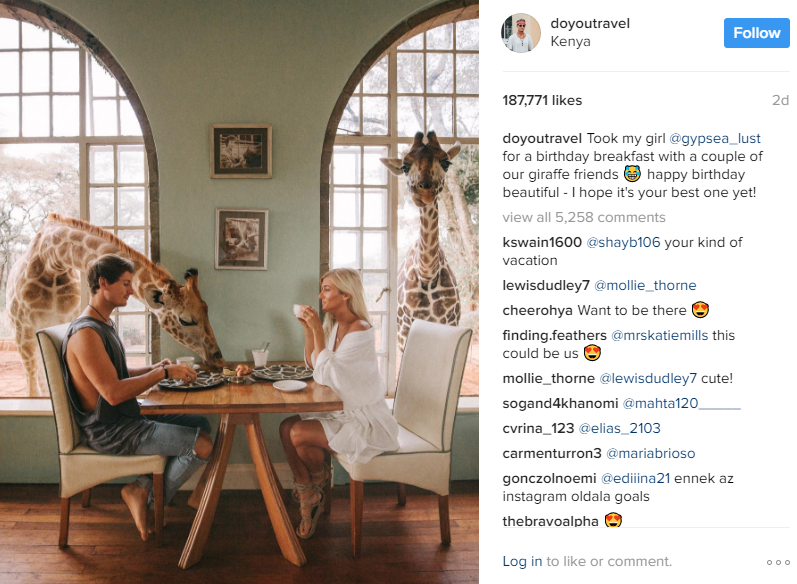
Task: Click the @lewisdudley7 mention
Action: click(648, 379)
